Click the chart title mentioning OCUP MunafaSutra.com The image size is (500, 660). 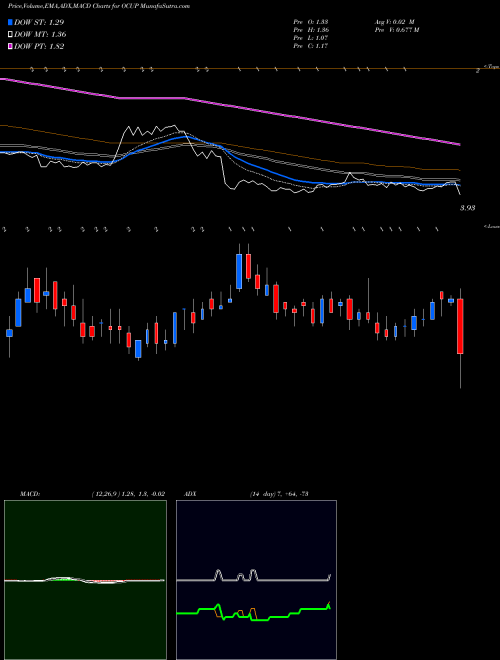point(99,6)
